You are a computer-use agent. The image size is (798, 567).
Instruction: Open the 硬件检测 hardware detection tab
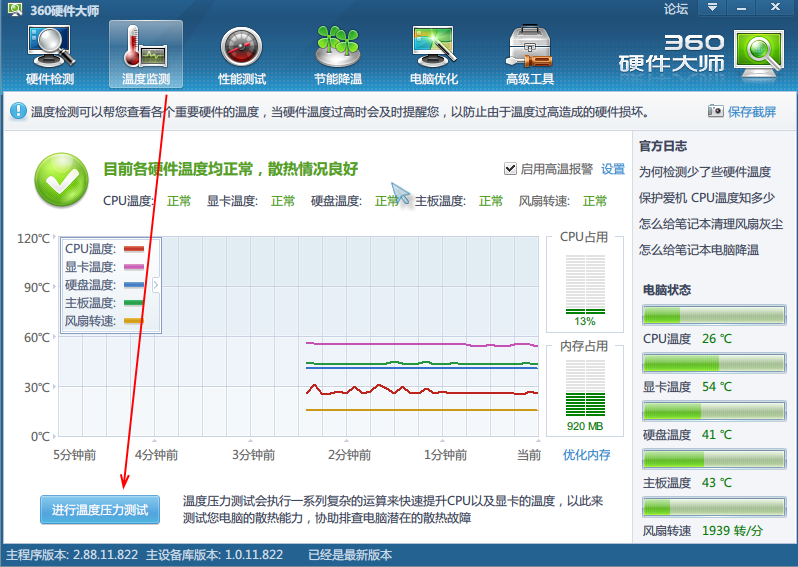[x=50, y=54]
